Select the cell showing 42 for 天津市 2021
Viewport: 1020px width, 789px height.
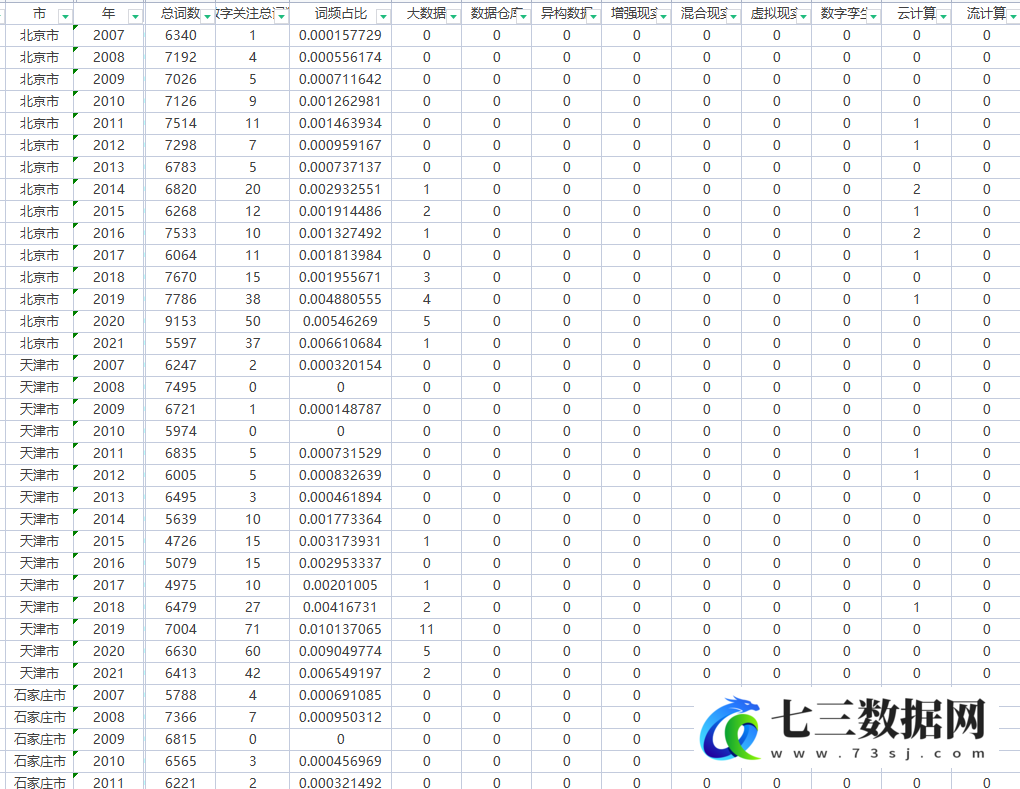point(252,673)
